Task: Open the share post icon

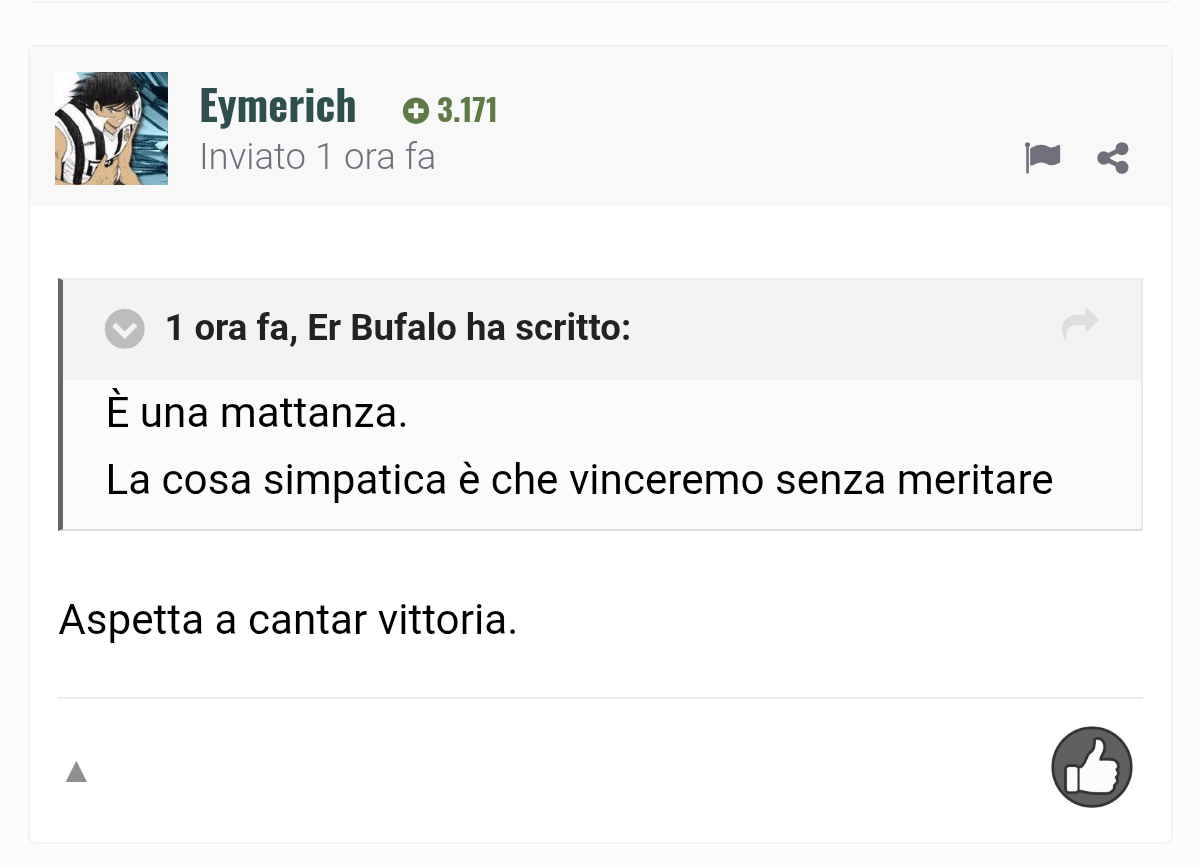Action: (1113, 158)
